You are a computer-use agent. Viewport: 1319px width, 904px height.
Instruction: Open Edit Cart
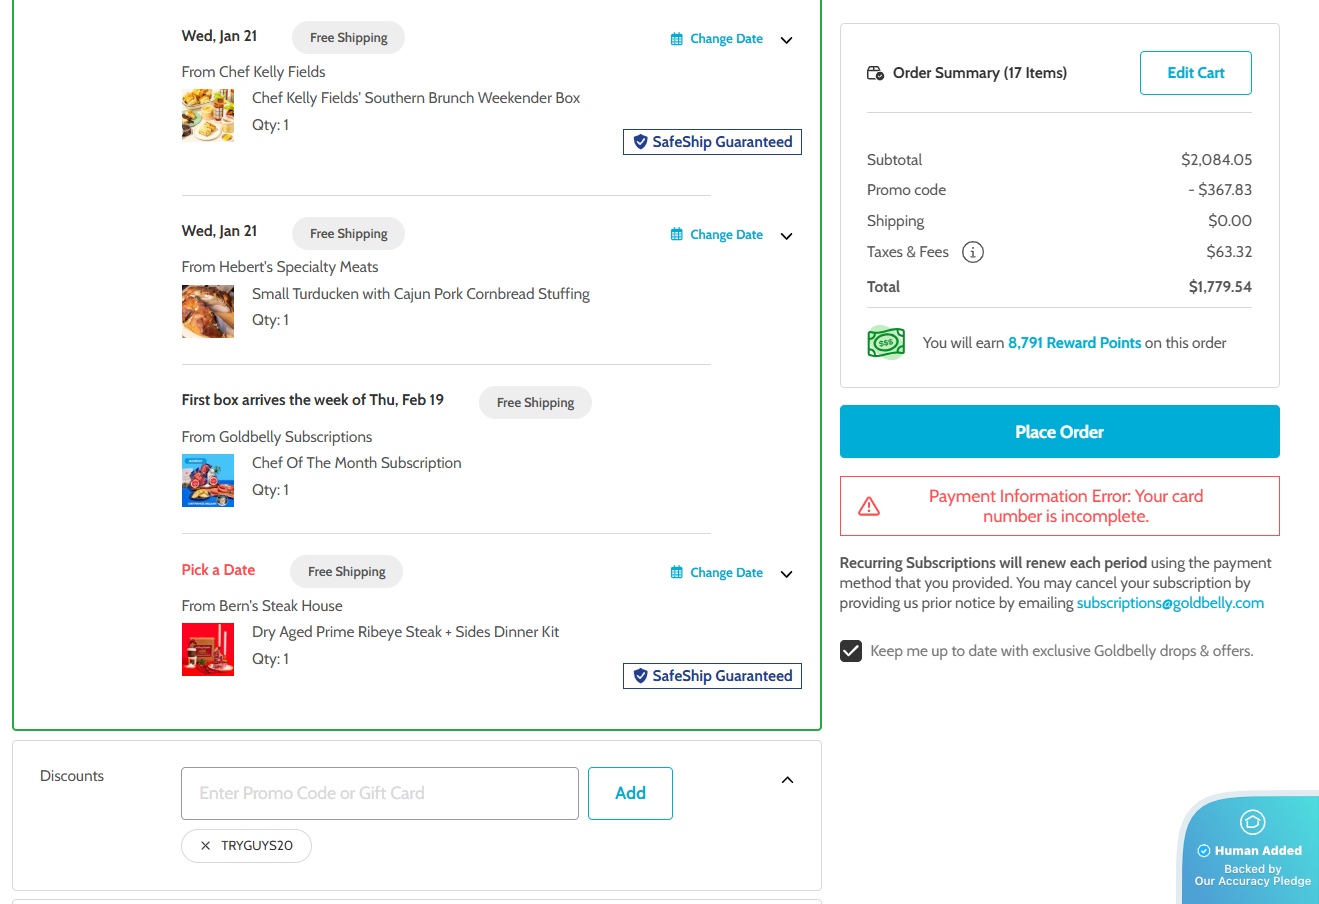(1195, 73)
